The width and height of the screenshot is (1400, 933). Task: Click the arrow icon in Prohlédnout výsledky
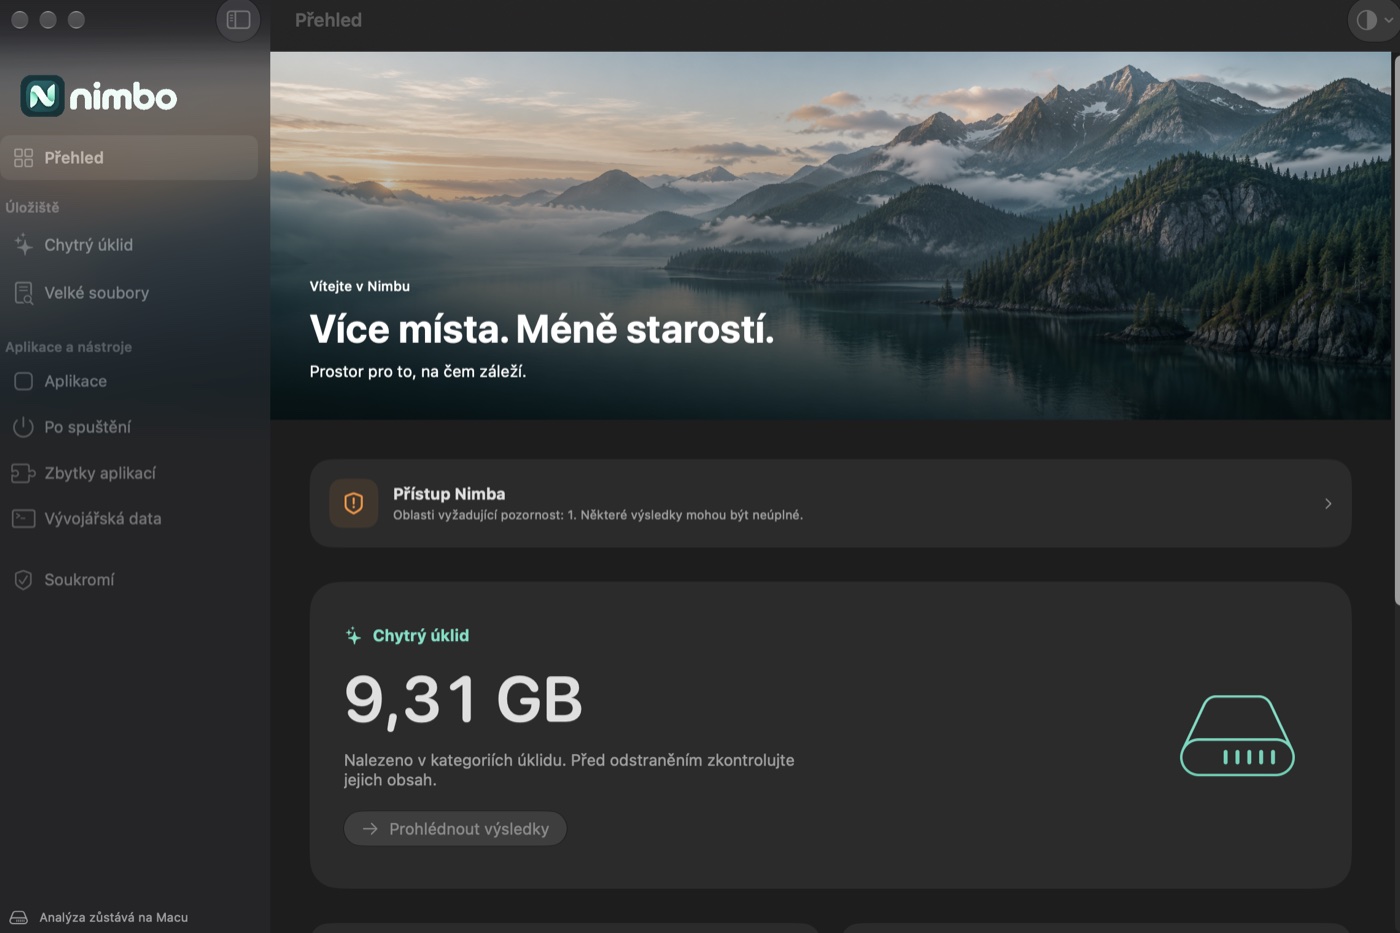[x=370, y=829]
